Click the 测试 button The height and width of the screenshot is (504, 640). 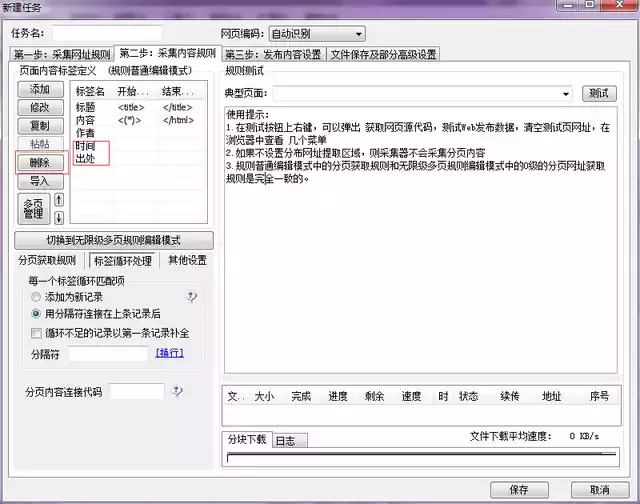(599, 93)
